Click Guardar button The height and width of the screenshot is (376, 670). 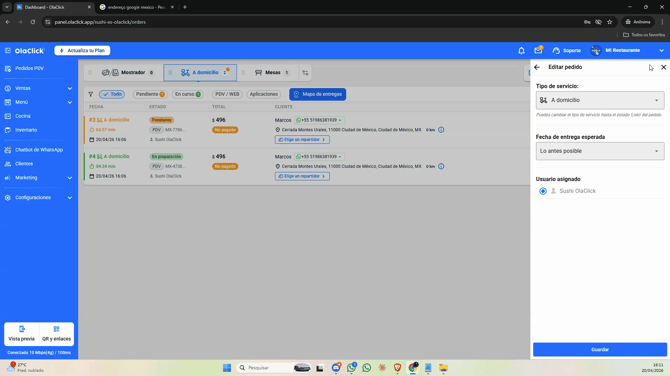tap(600, 350)
